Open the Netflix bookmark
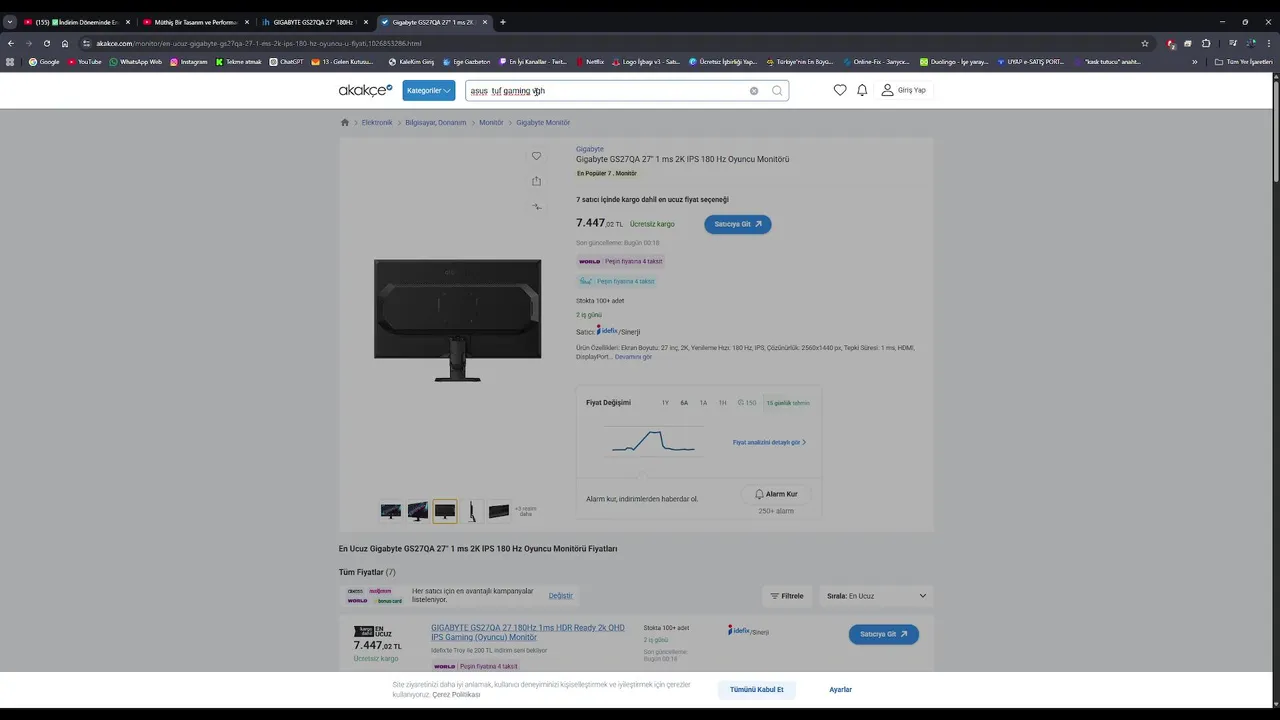The height and width of the screenshot is (720, 1280). click(590, 62)
